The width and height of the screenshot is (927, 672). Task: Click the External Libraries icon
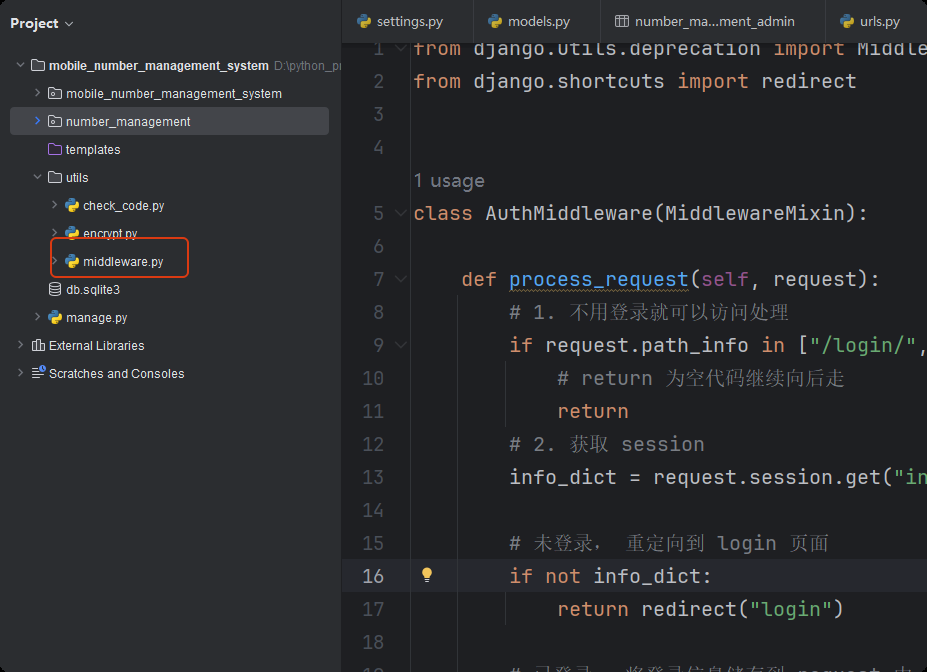pyautogui.click(x=38, y=345)
